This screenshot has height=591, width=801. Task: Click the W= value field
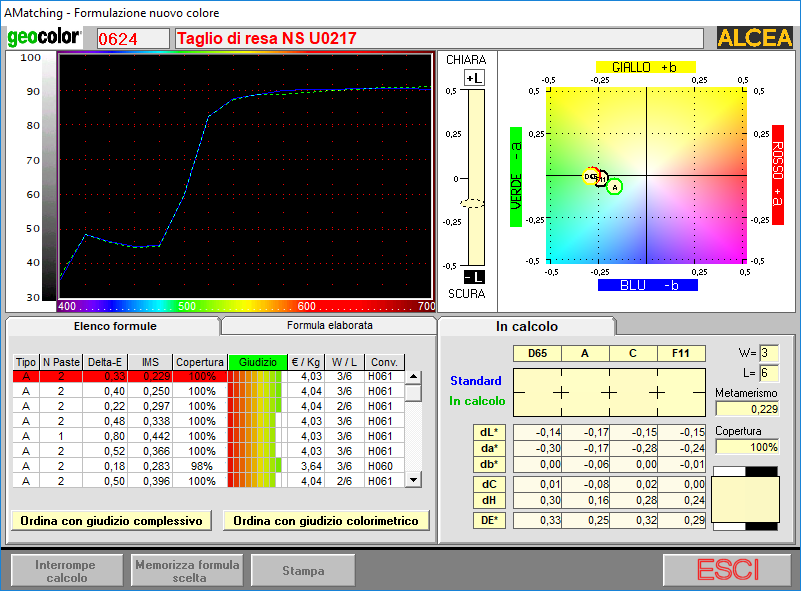pos(769,353)
